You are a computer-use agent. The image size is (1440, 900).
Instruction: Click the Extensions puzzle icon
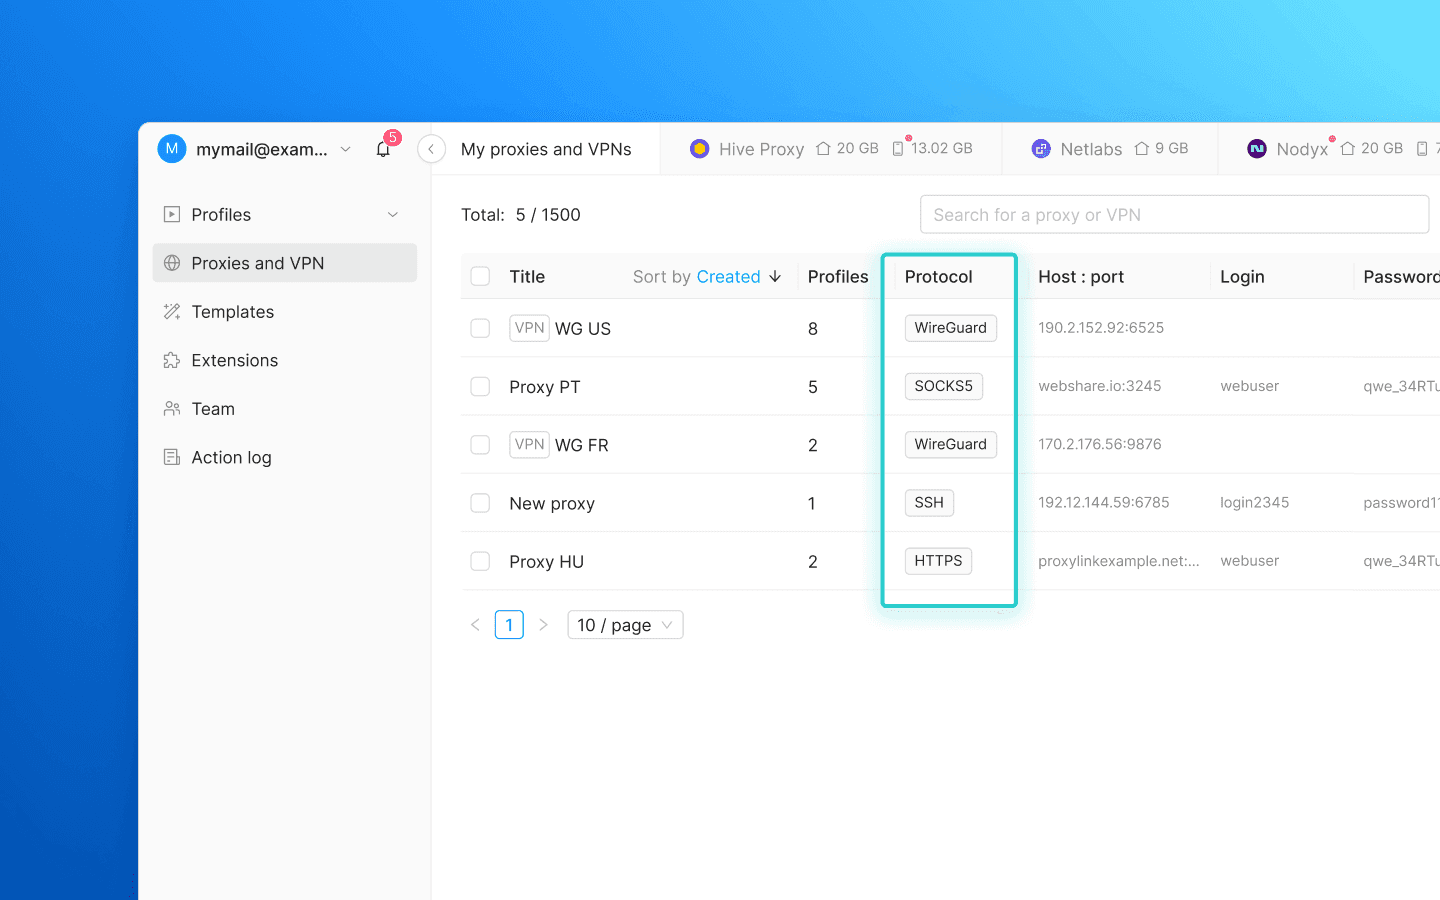(172, 360)
